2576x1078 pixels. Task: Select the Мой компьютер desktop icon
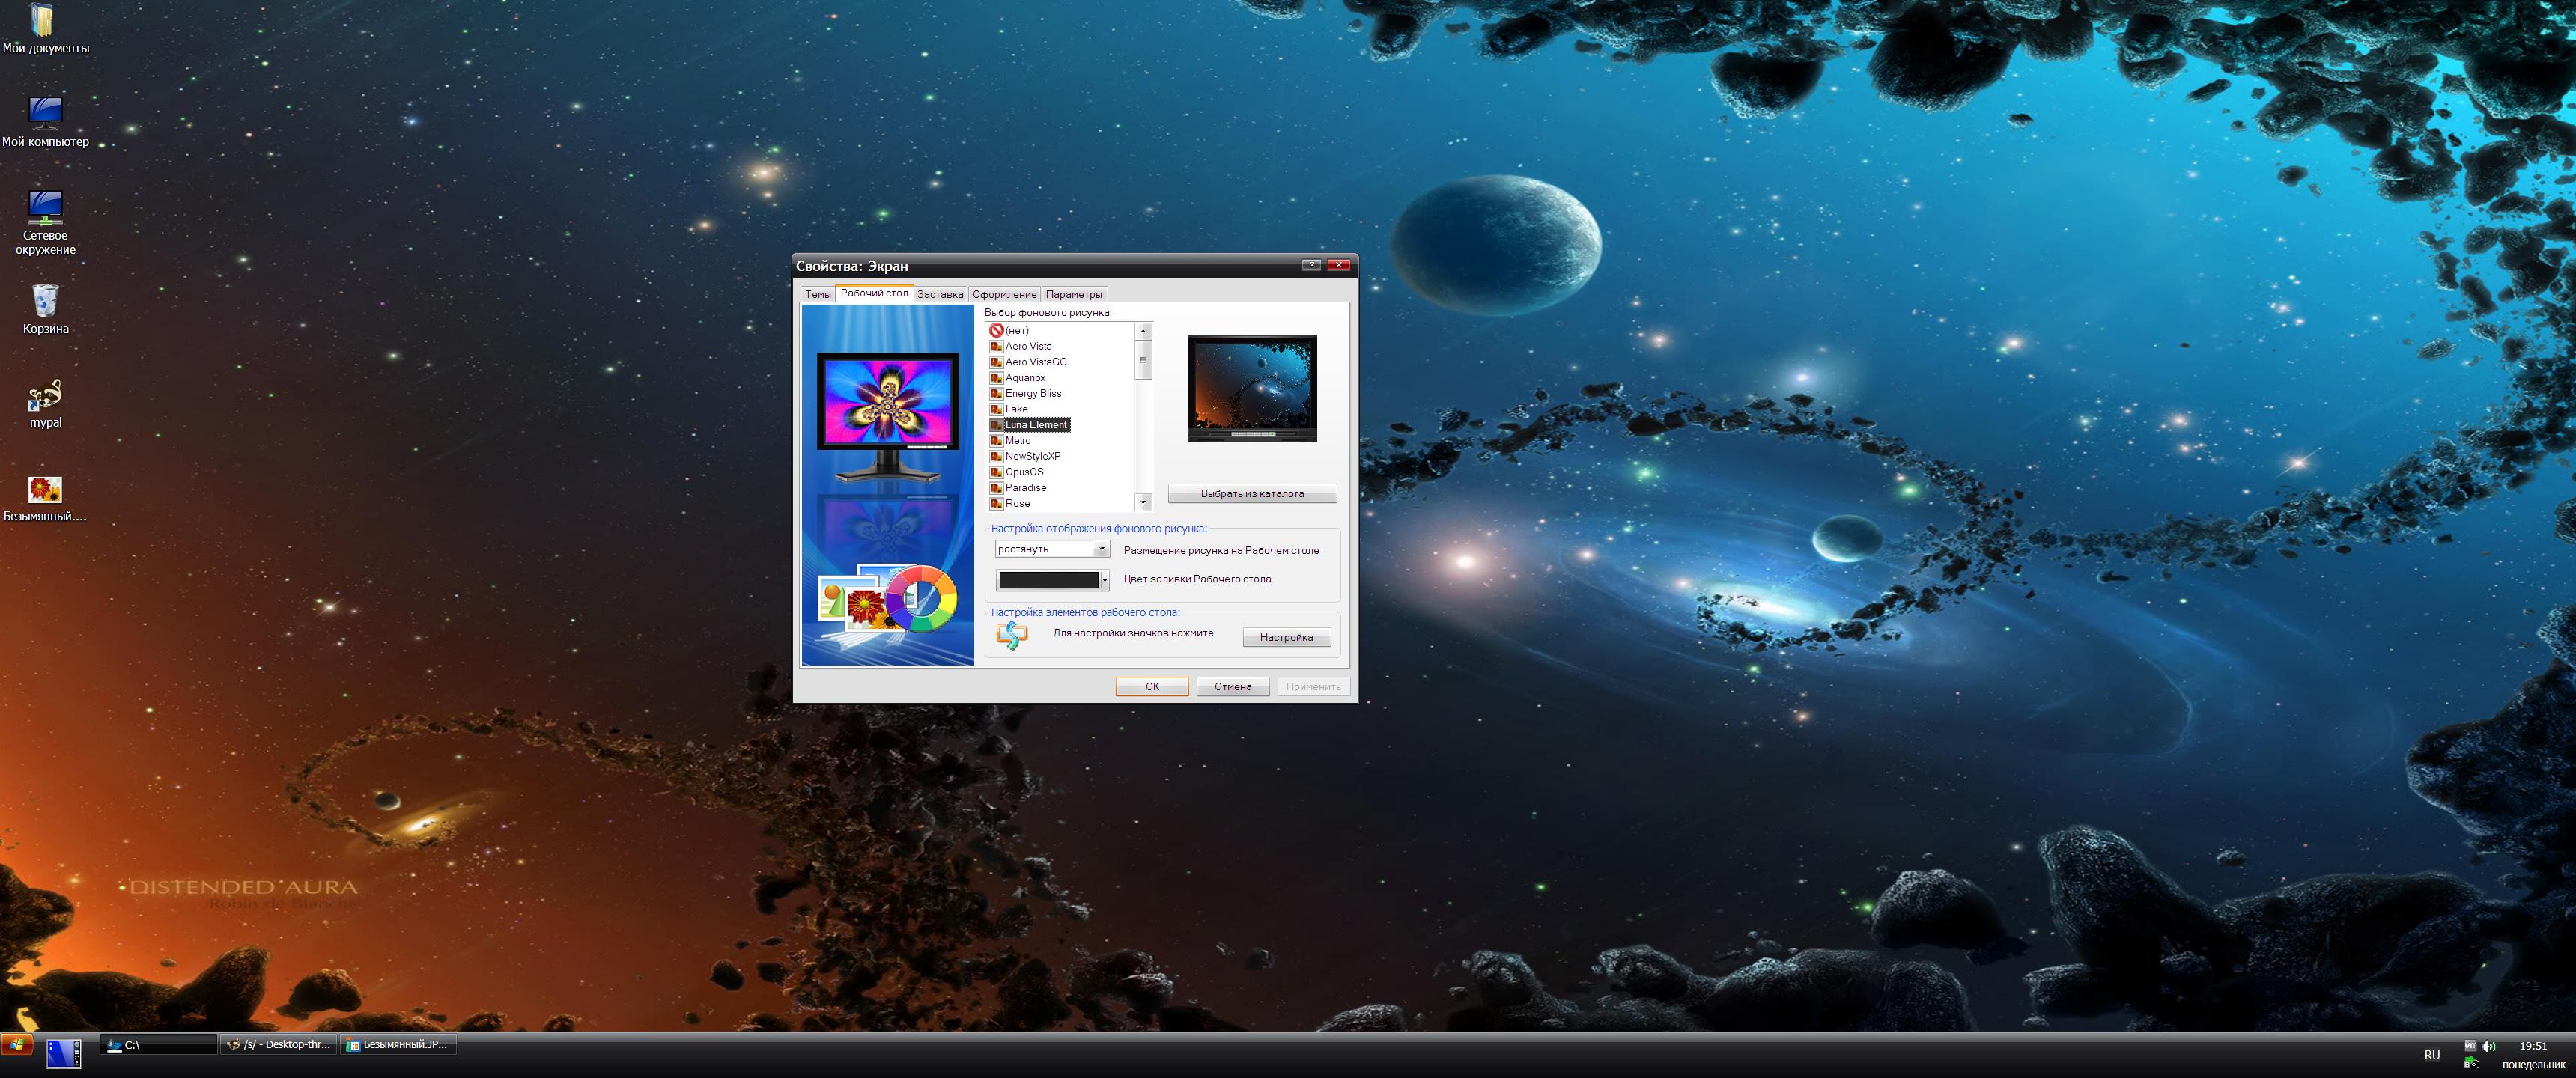tap(45, 112)
